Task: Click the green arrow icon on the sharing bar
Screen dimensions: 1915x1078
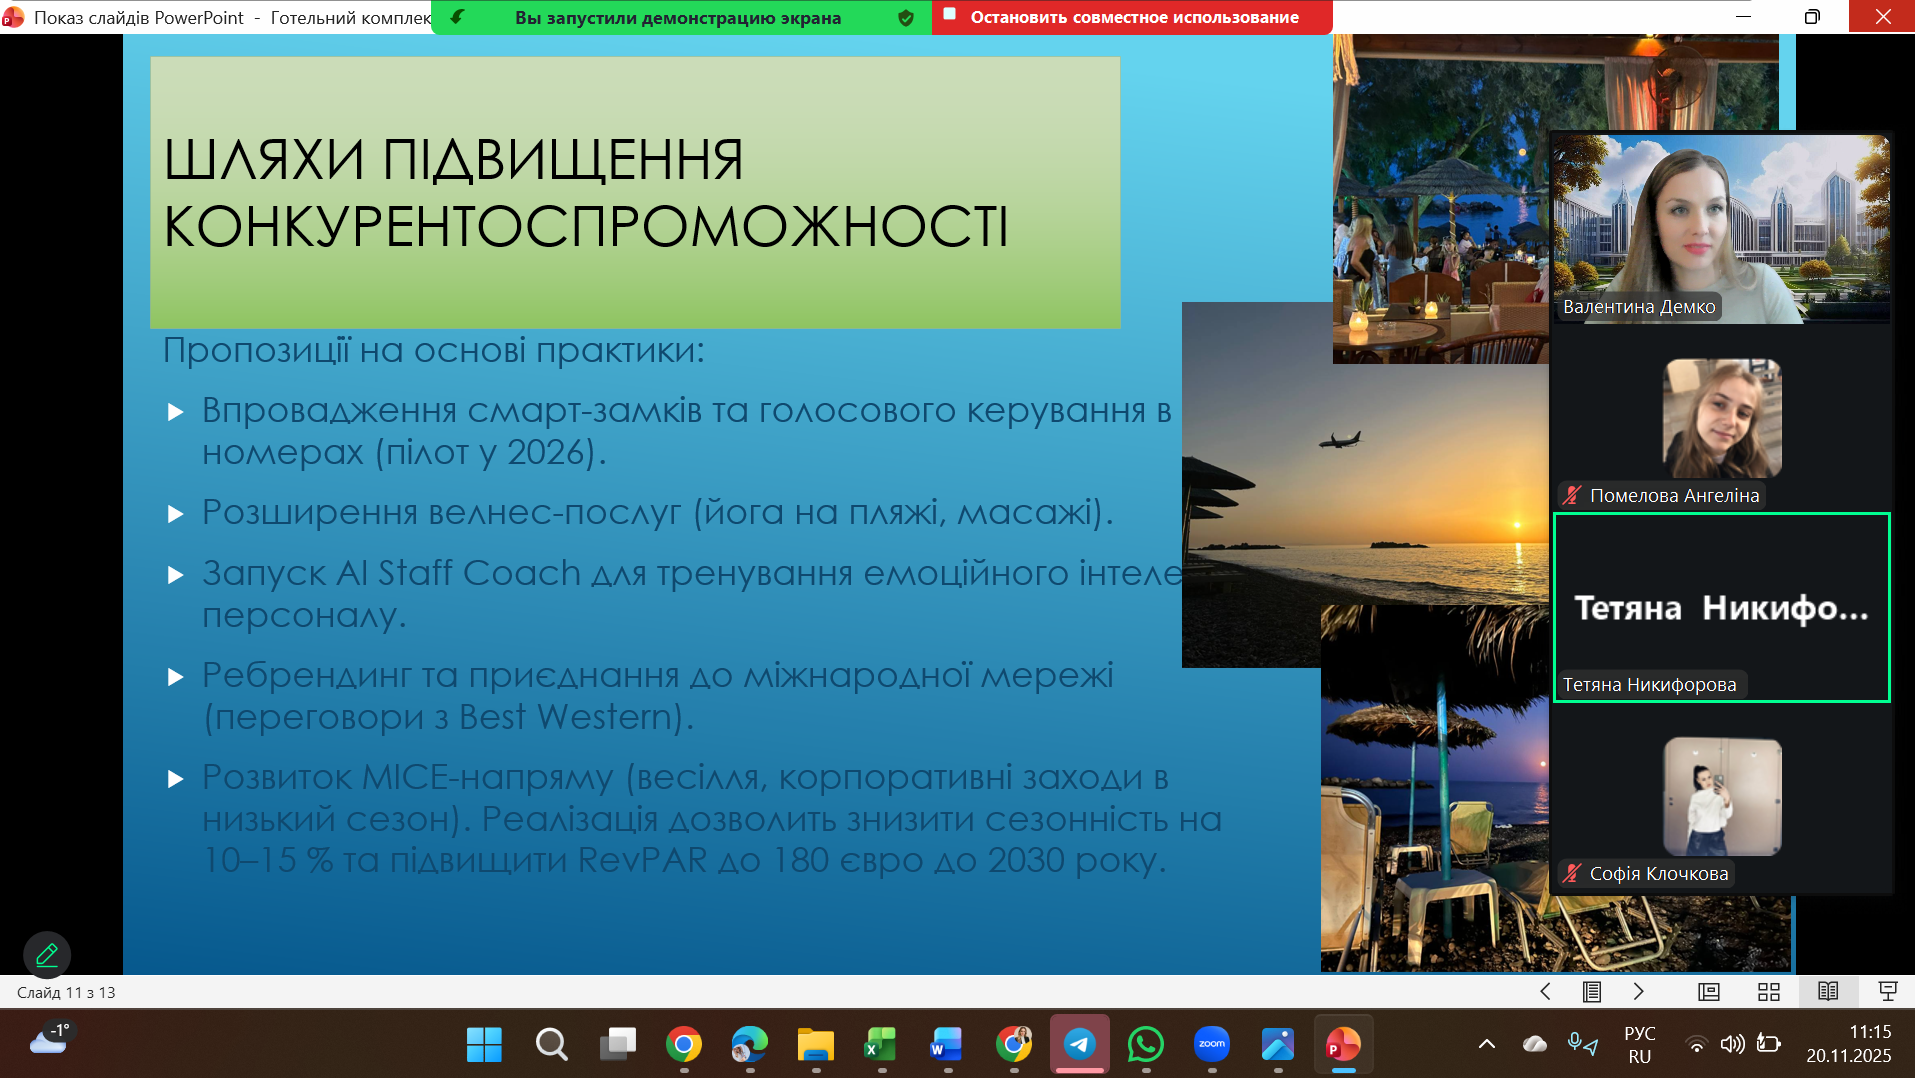Action: click(458, 17)
